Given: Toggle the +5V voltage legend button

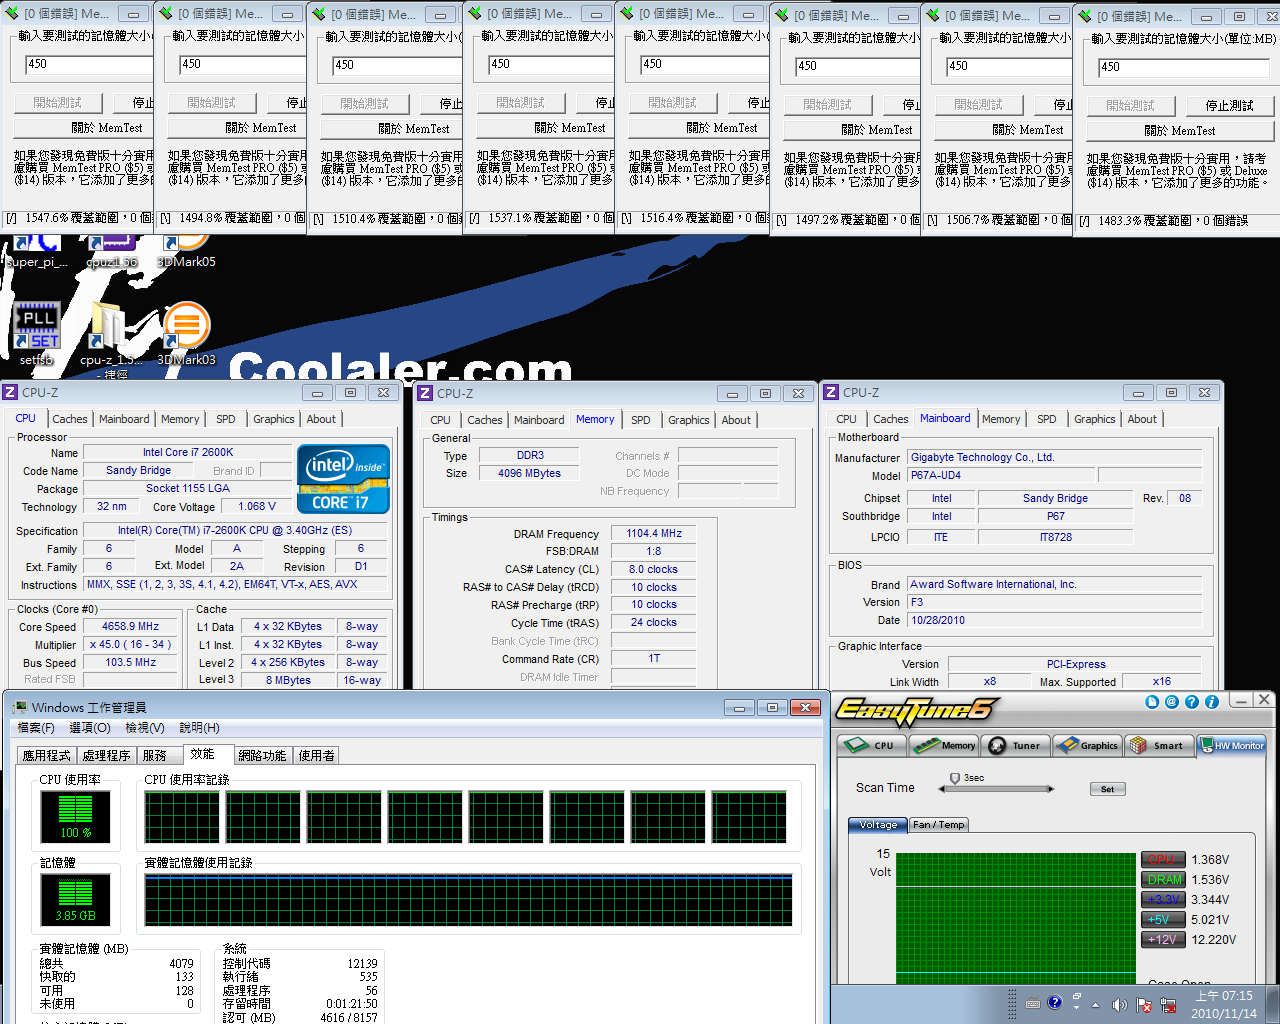Looking at the screenshot, I should tap(1163, 919).
